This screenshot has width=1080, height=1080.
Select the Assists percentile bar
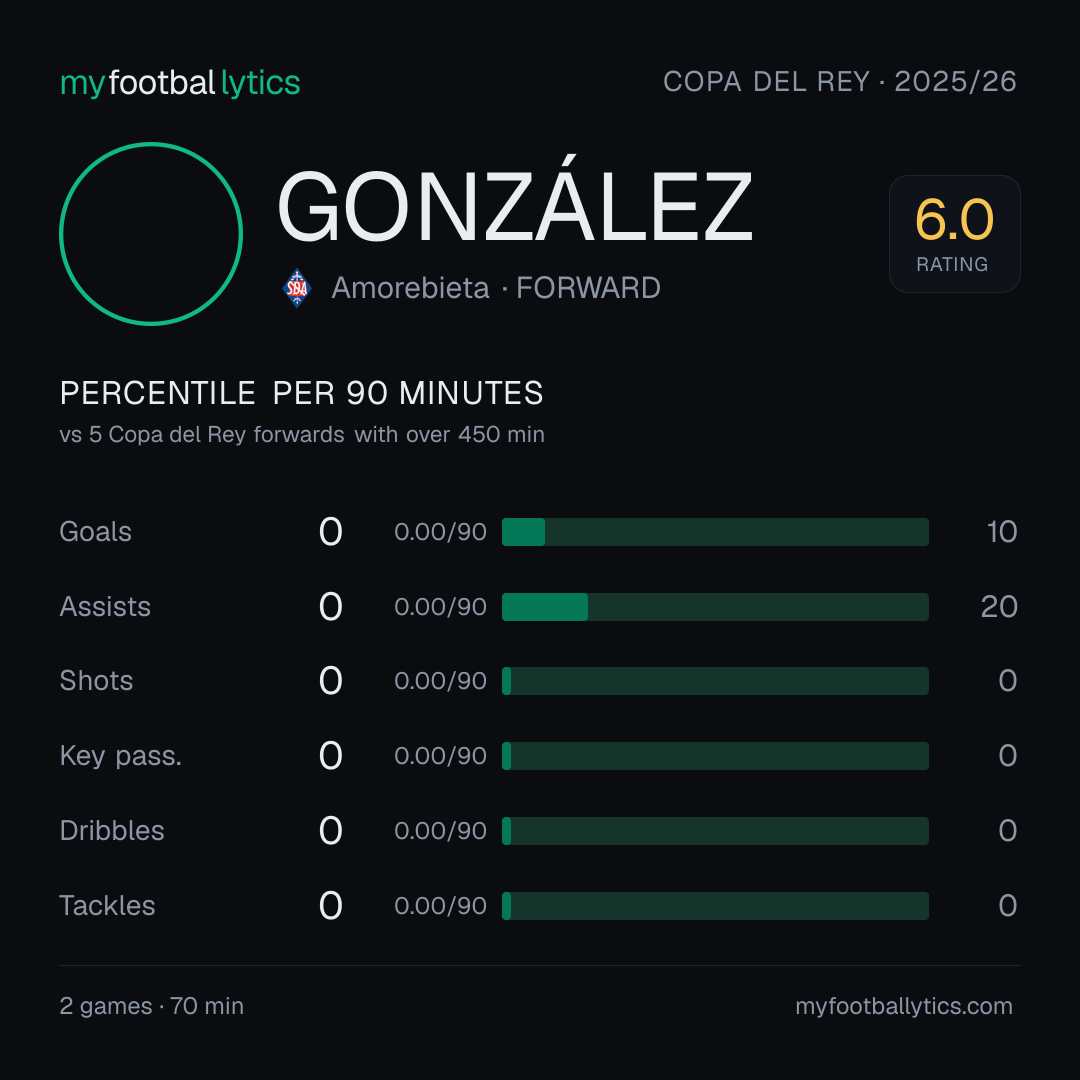715,607
